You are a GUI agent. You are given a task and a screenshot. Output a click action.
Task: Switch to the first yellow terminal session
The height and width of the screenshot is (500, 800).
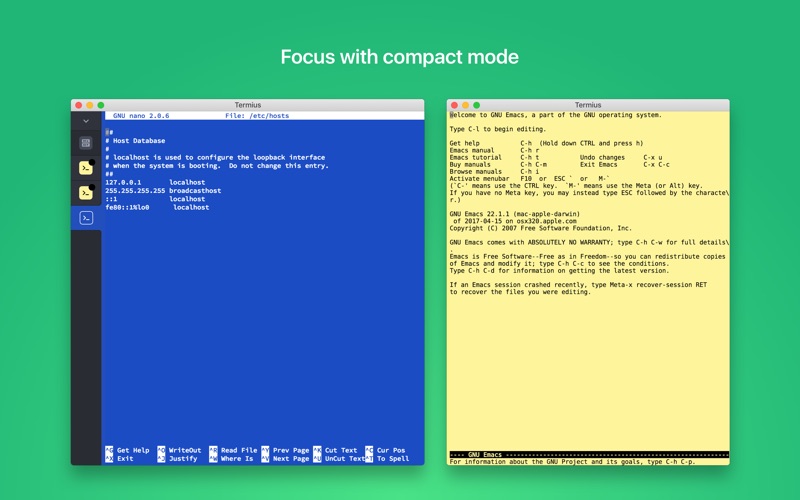coord(86,168)
